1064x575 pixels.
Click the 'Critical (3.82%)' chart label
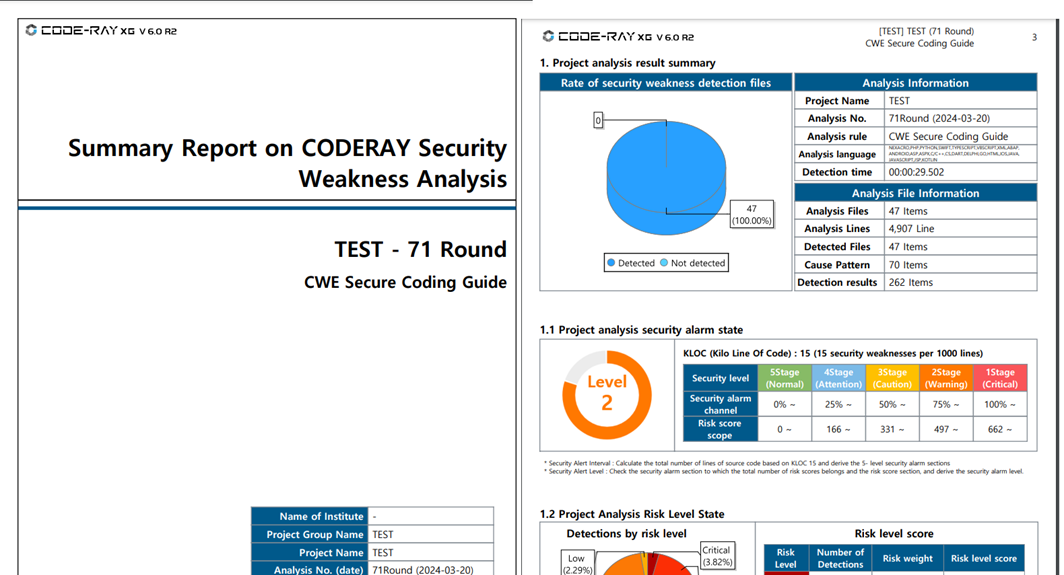[717, 556]
